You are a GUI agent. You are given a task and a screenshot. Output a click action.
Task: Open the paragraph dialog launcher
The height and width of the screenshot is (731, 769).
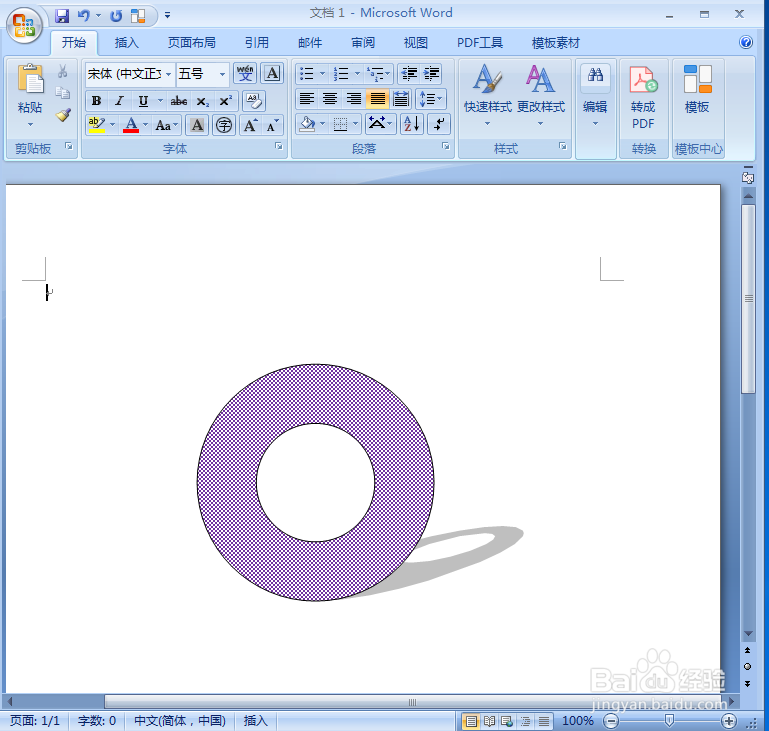click(x=445, y=146)
